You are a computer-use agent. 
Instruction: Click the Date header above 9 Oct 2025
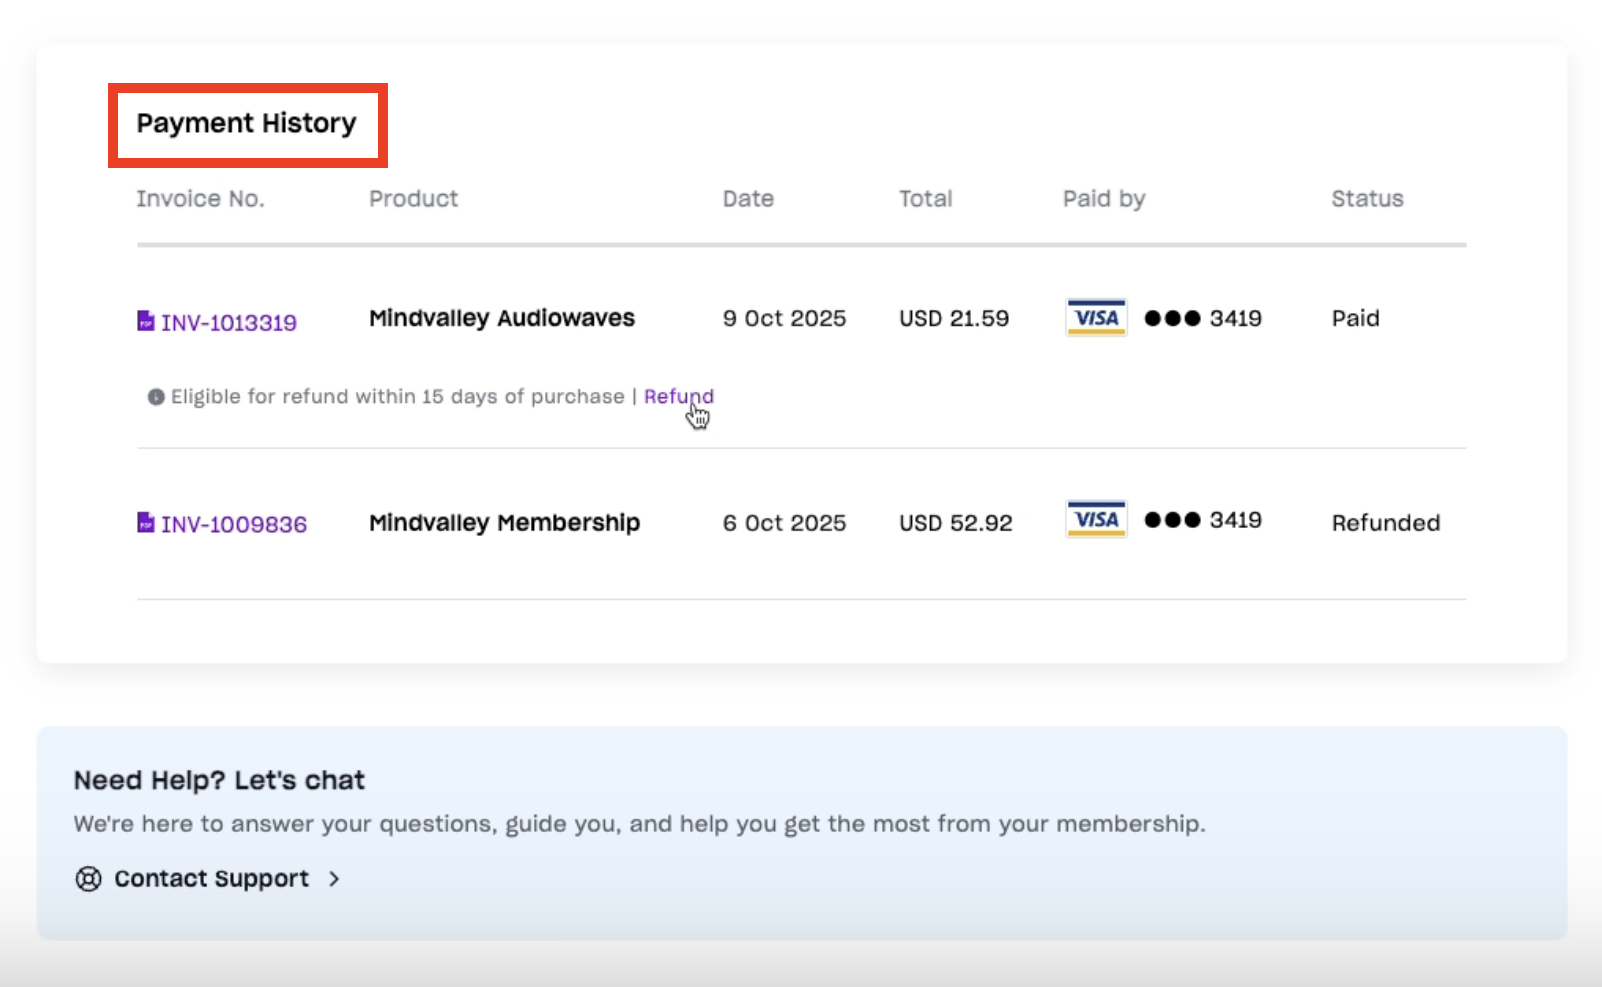coord(748,198)
